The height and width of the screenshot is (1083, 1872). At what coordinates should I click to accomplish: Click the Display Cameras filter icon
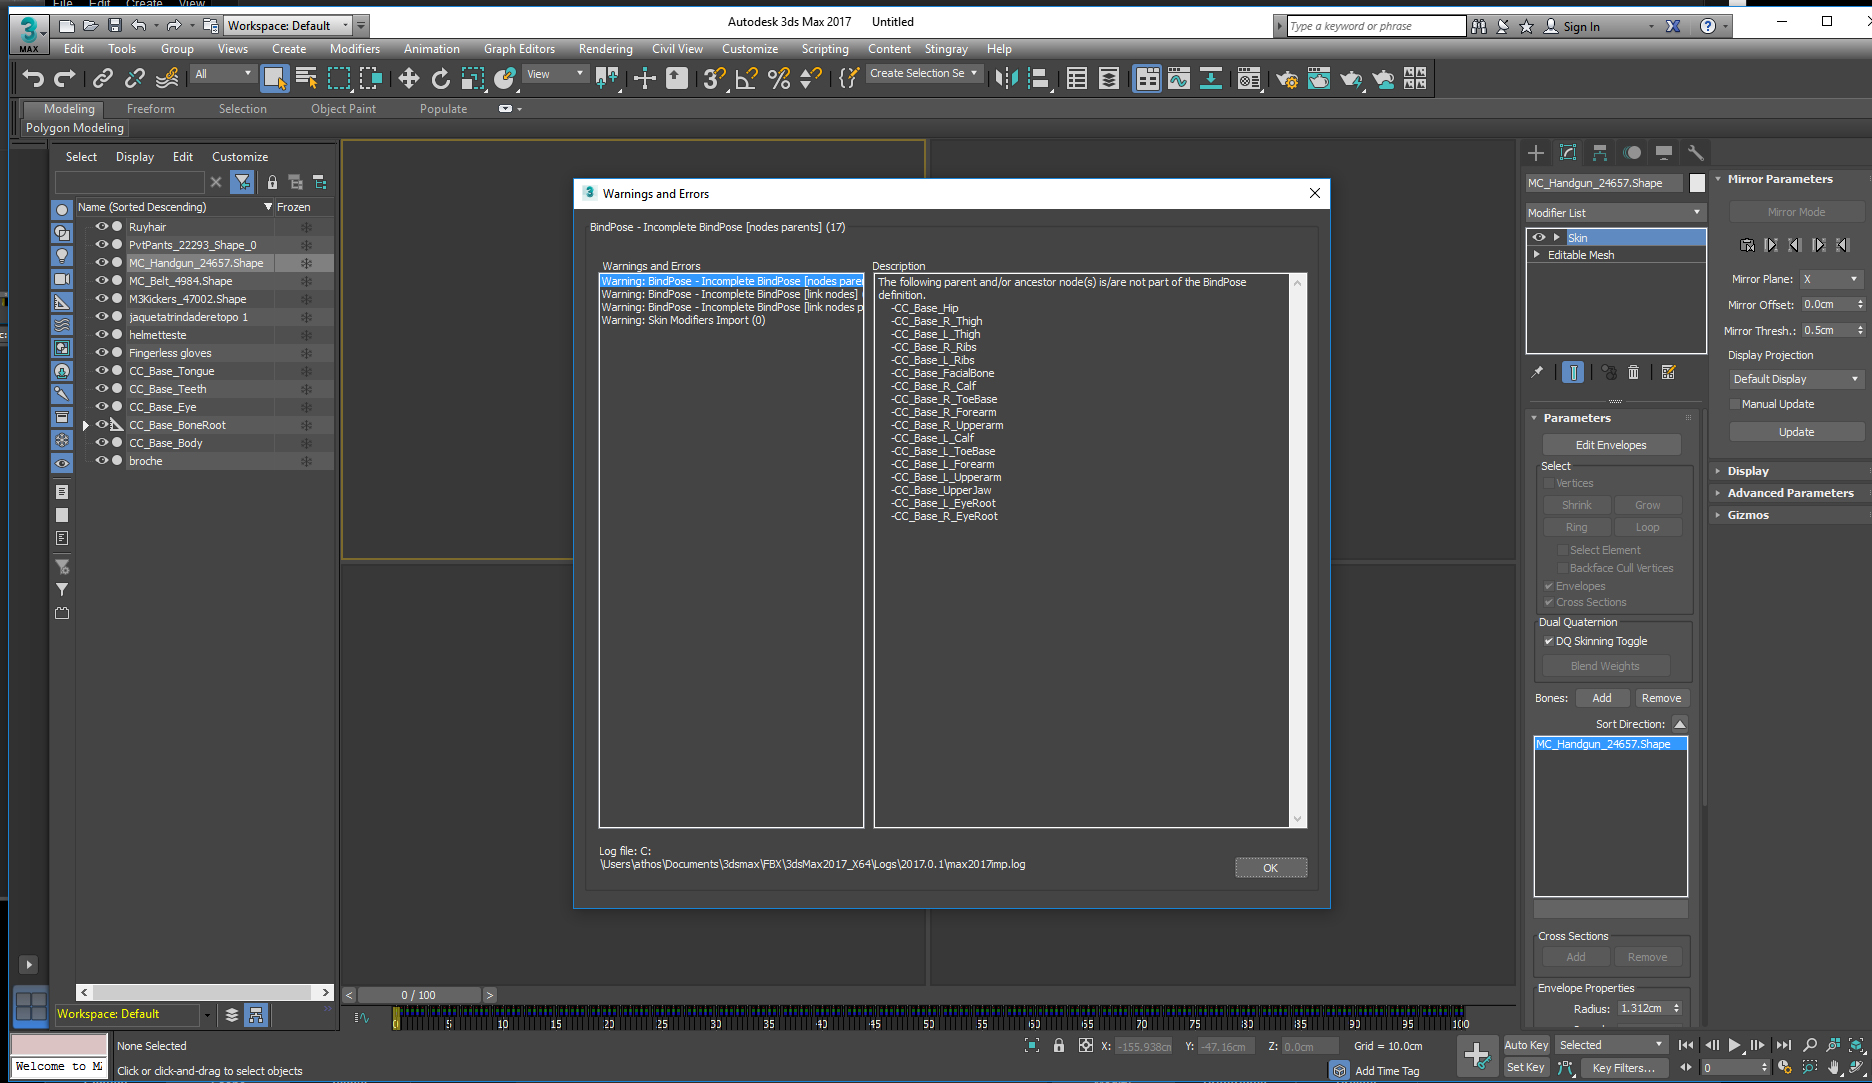pos(62,279)
